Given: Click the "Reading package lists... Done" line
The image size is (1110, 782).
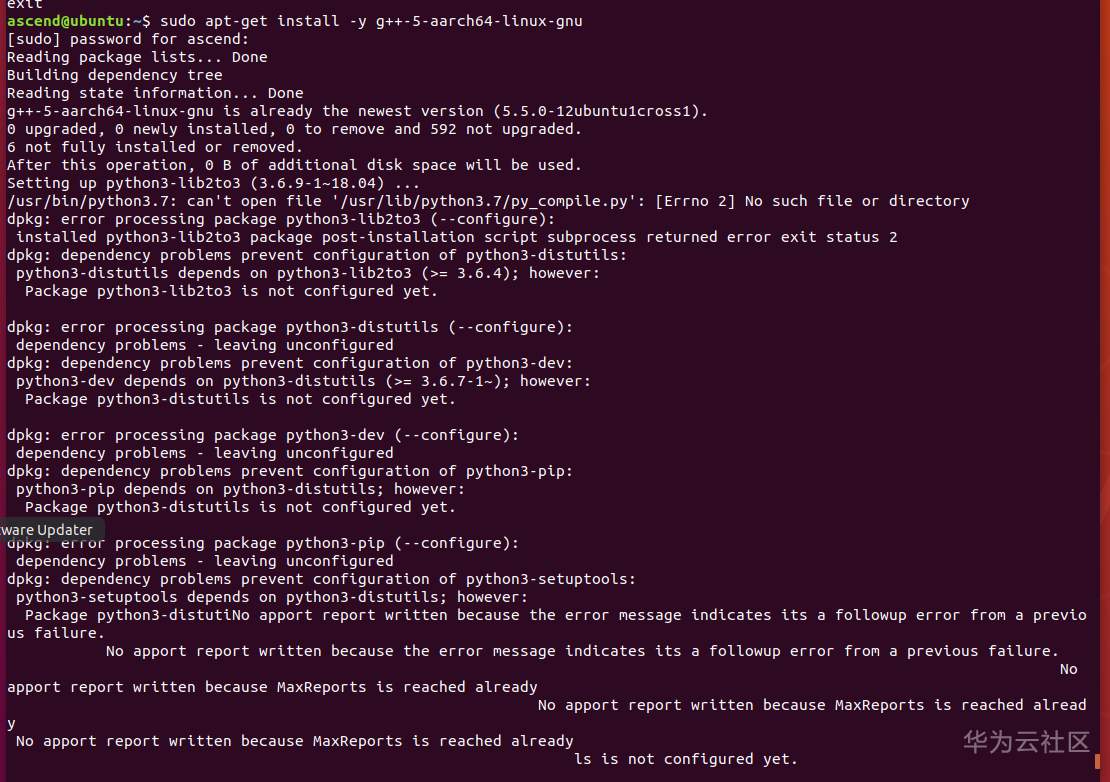Looking at the screenshot, I should (x=137, y=57).
